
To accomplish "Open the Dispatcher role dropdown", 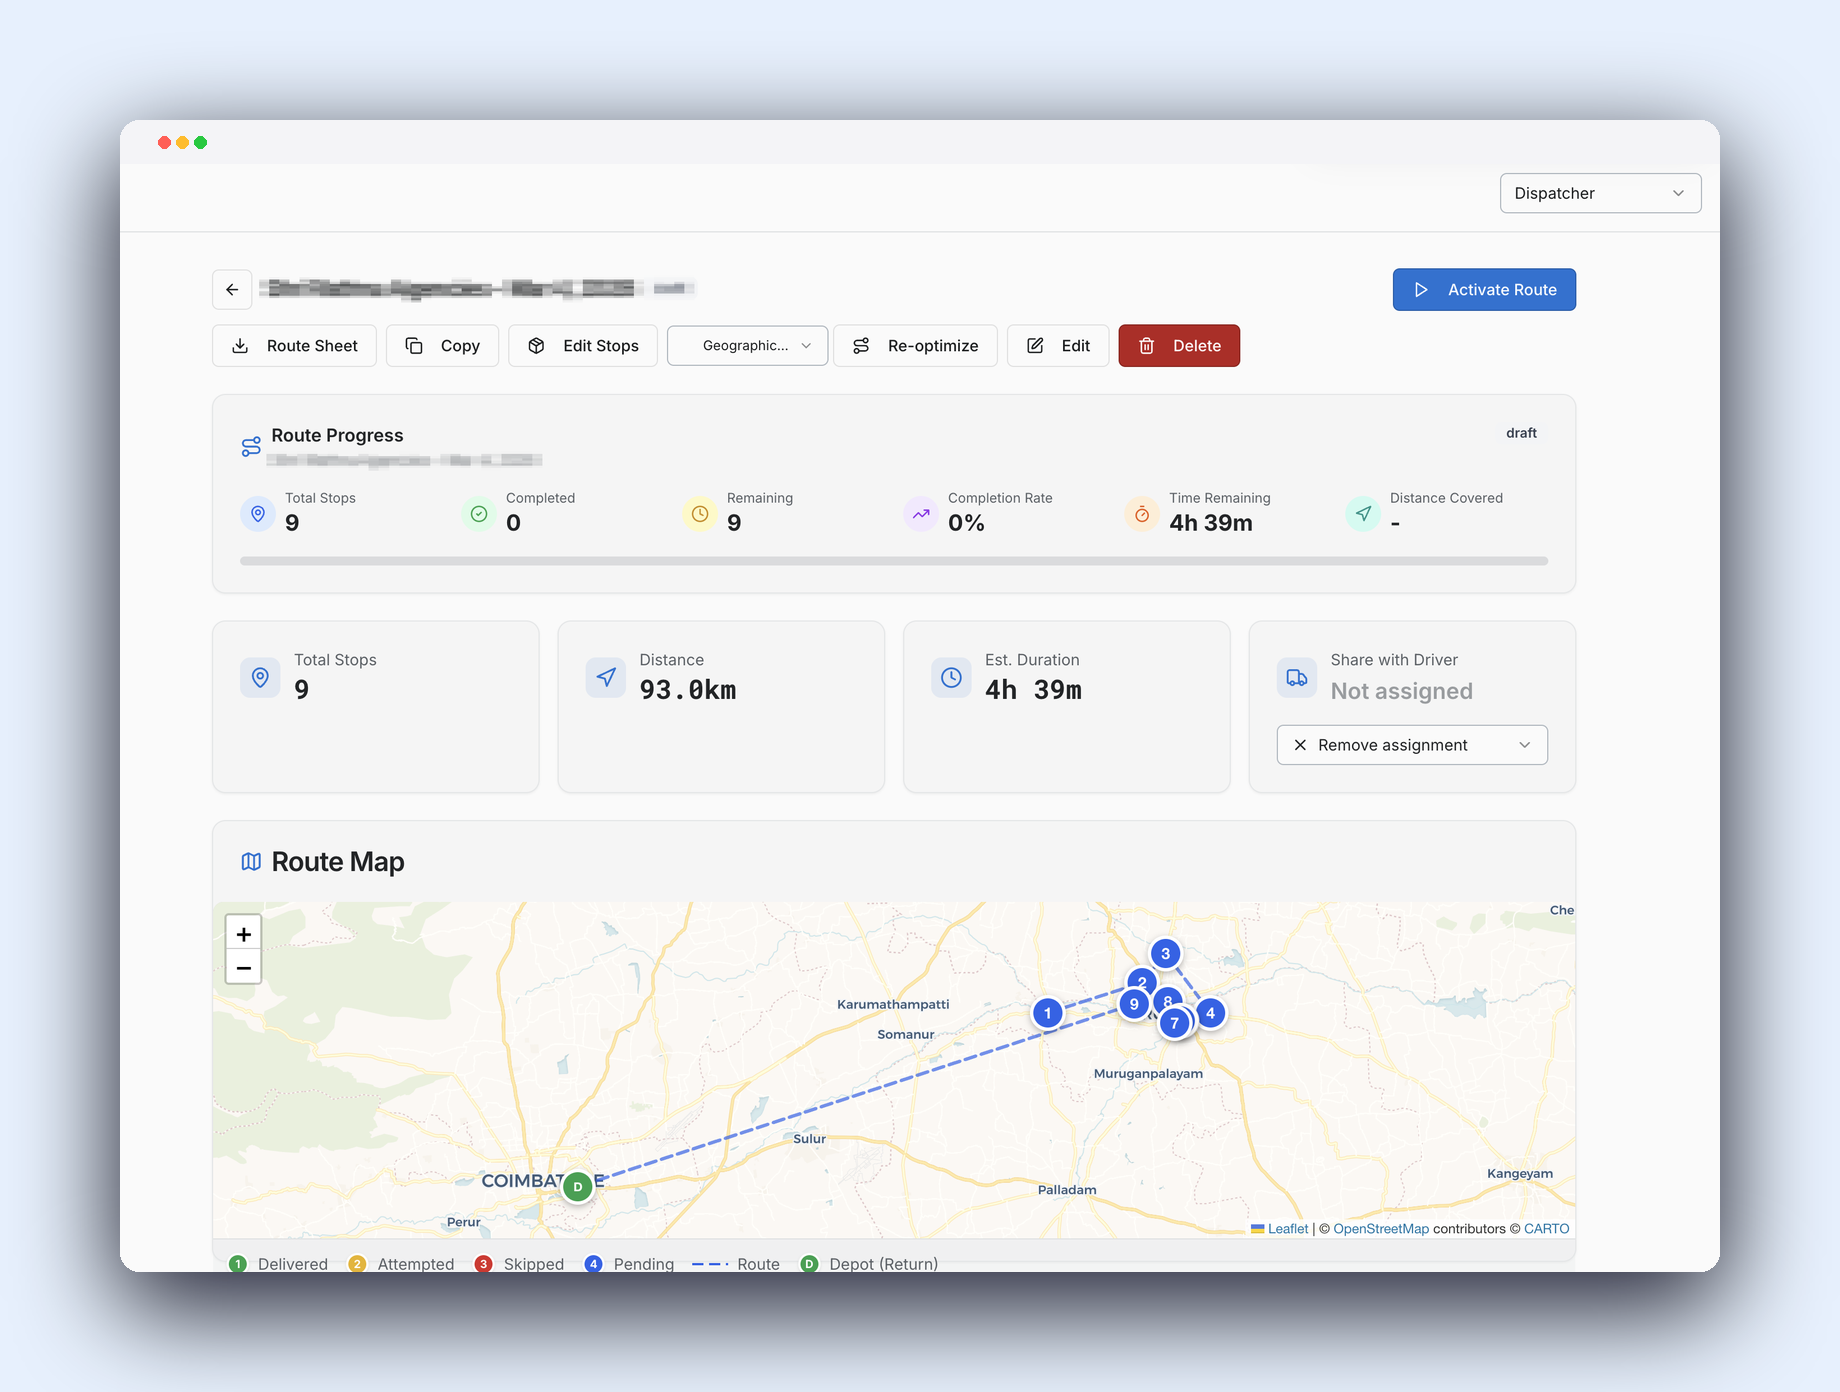I will (1600, 193).
